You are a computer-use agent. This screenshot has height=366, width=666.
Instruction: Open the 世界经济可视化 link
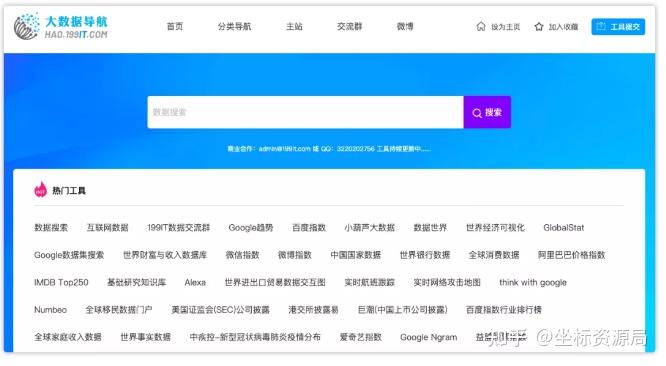[495, 228]
